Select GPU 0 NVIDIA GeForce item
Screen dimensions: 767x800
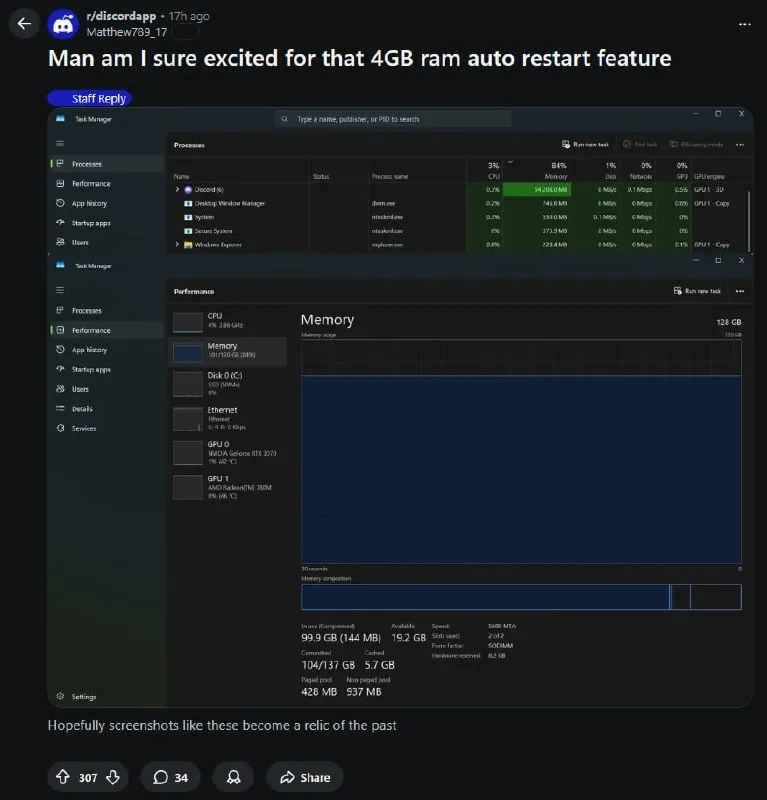[228, 452]
